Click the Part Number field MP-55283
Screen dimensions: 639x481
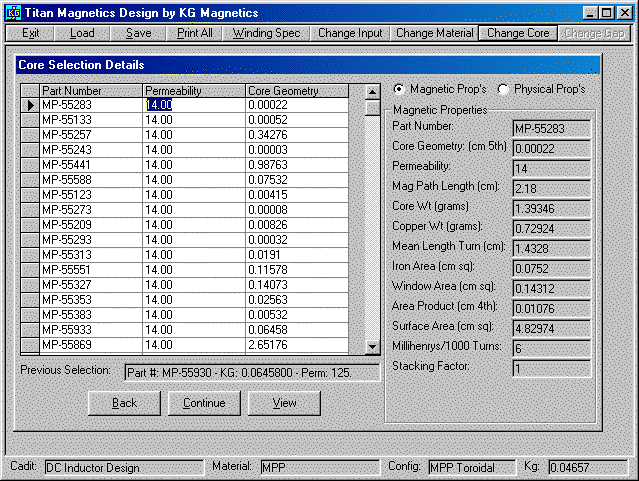click(x=551, y=129)
